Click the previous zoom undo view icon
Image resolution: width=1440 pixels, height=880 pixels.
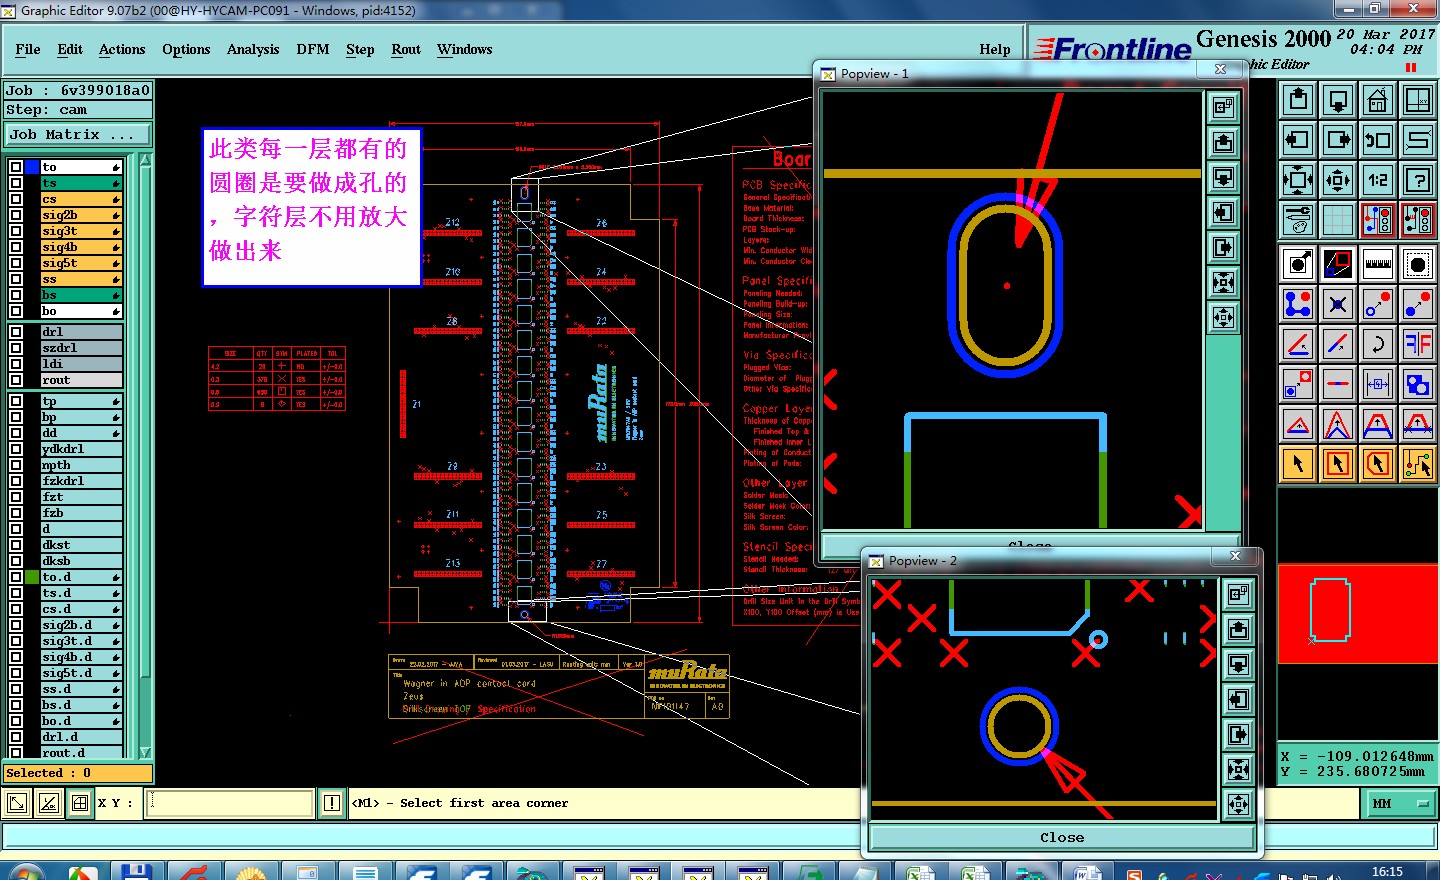click(1378, 140)
